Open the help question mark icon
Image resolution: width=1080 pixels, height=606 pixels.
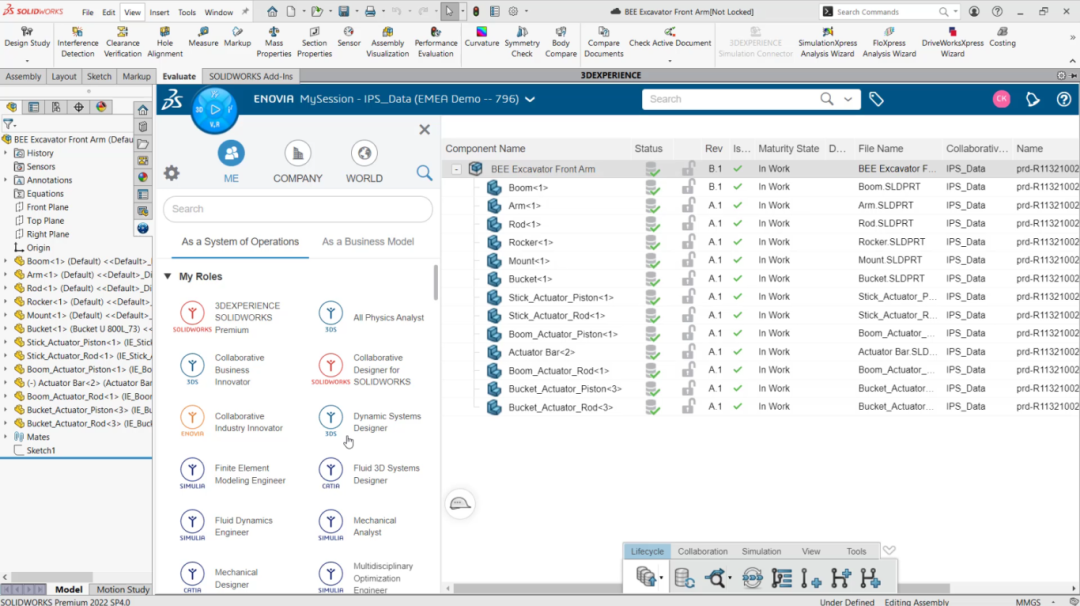pos(1063,99)
